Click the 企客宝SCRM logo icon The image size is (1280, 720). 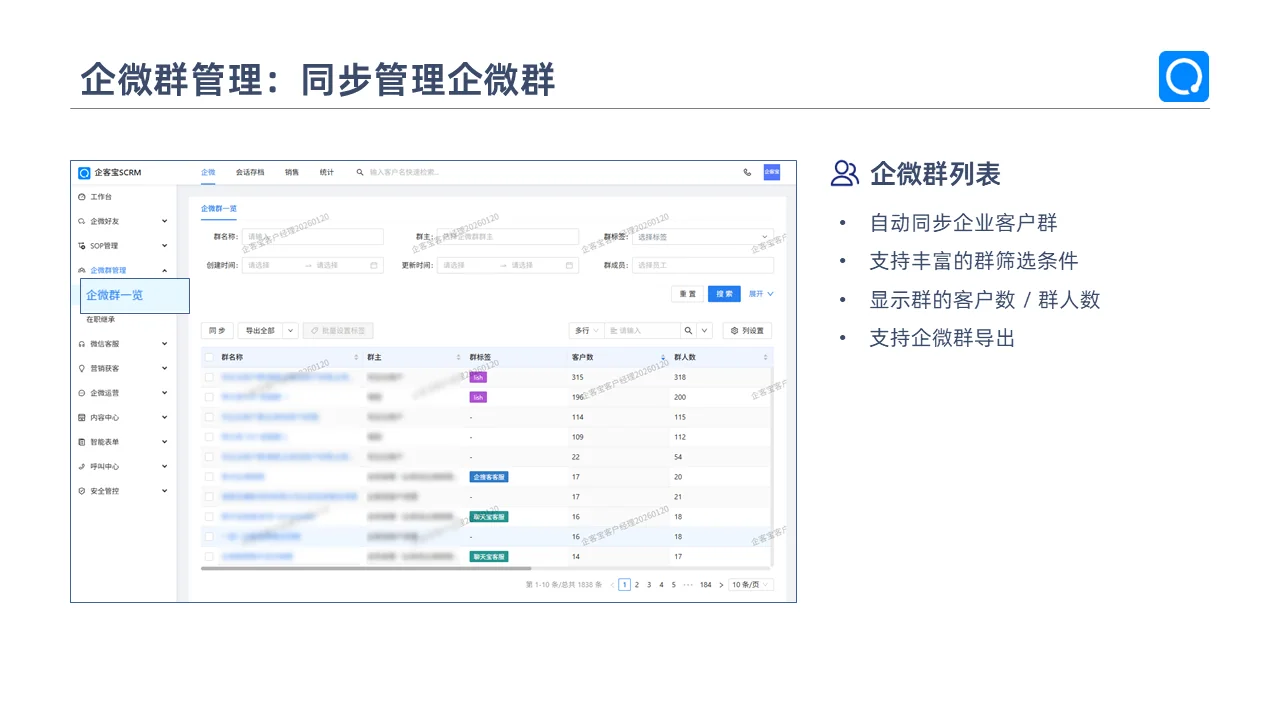(x=84, y=172)
